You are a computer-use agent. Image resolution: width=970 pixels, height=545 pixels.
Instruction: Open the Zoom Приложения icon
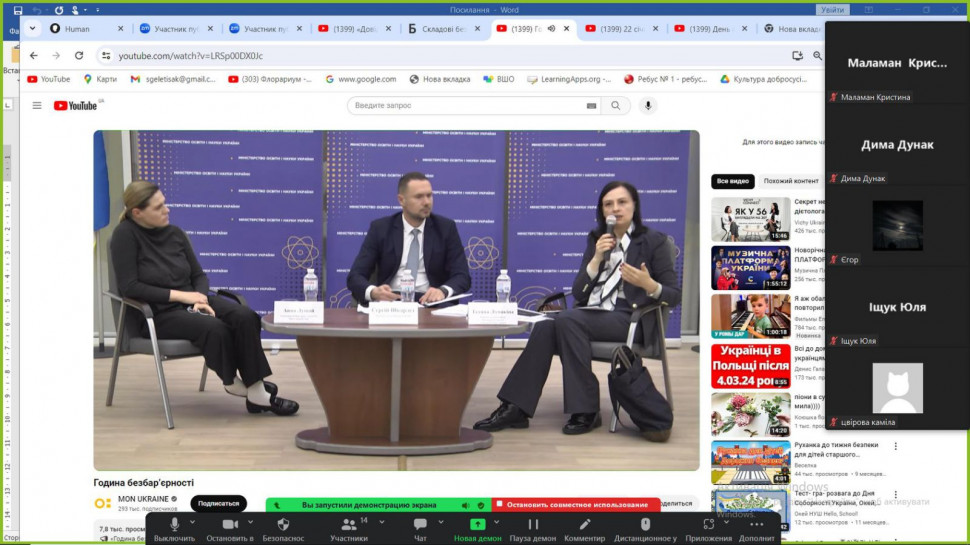(708, 530)
